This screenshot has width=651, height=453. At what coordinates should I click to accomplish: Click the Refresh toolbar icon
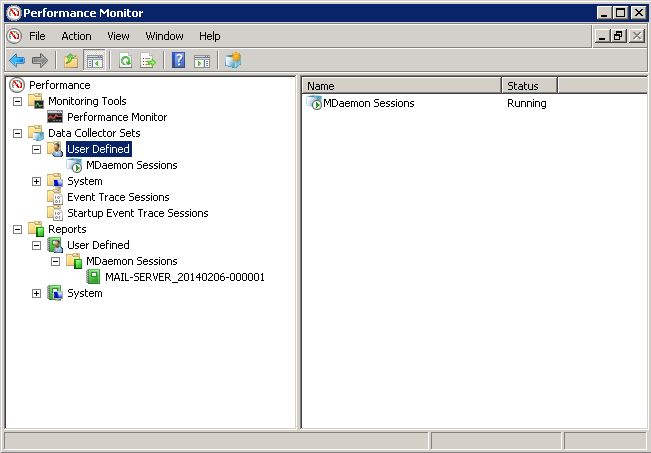click(125, 61)
